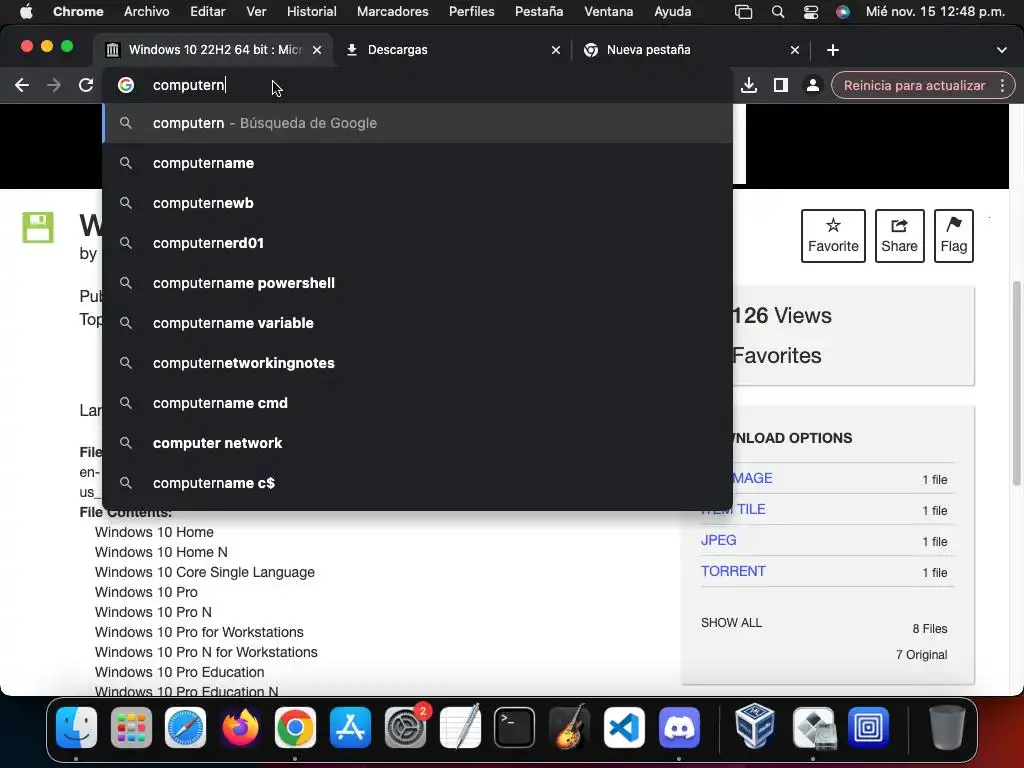Reload the current page
The image size is (1024, 768).
86,85
